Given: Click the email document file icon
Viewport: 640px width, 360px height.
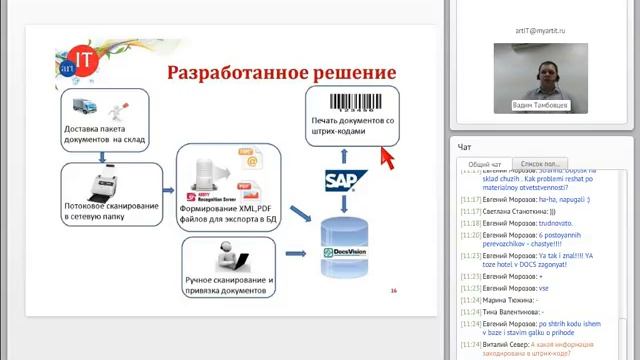Looking at the screenshot, I should (250, 158).
